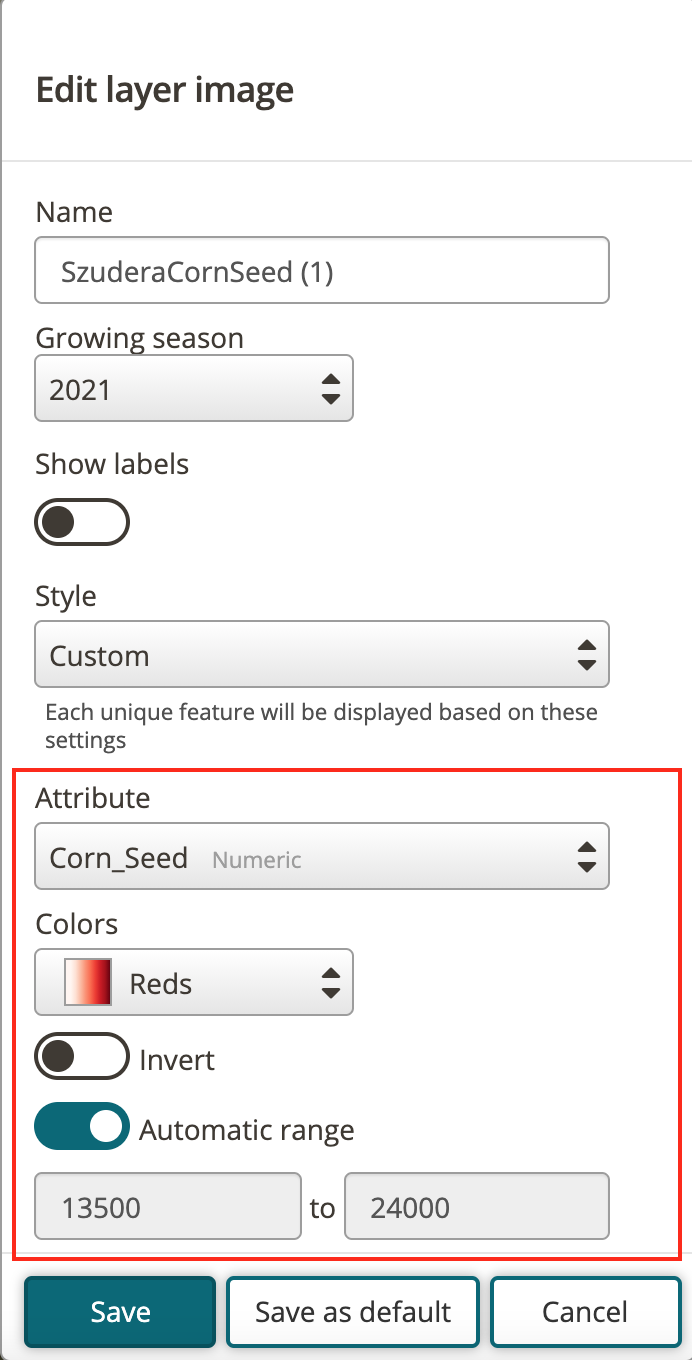This screenshot has height=1360, width=692.
Task: Click the Reds gradient color swatch
Action: 86,982
